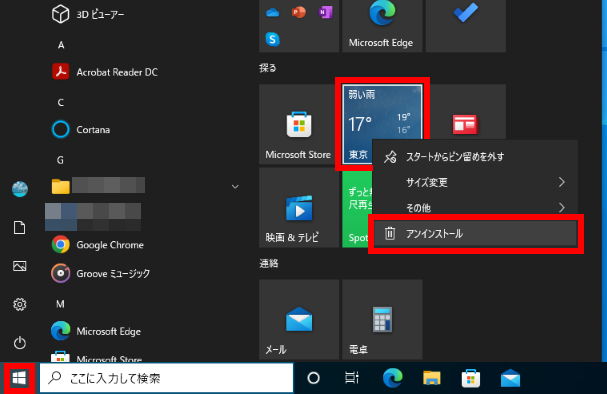
Task: Expand the folder group with chevron
Action: [235, 187]
